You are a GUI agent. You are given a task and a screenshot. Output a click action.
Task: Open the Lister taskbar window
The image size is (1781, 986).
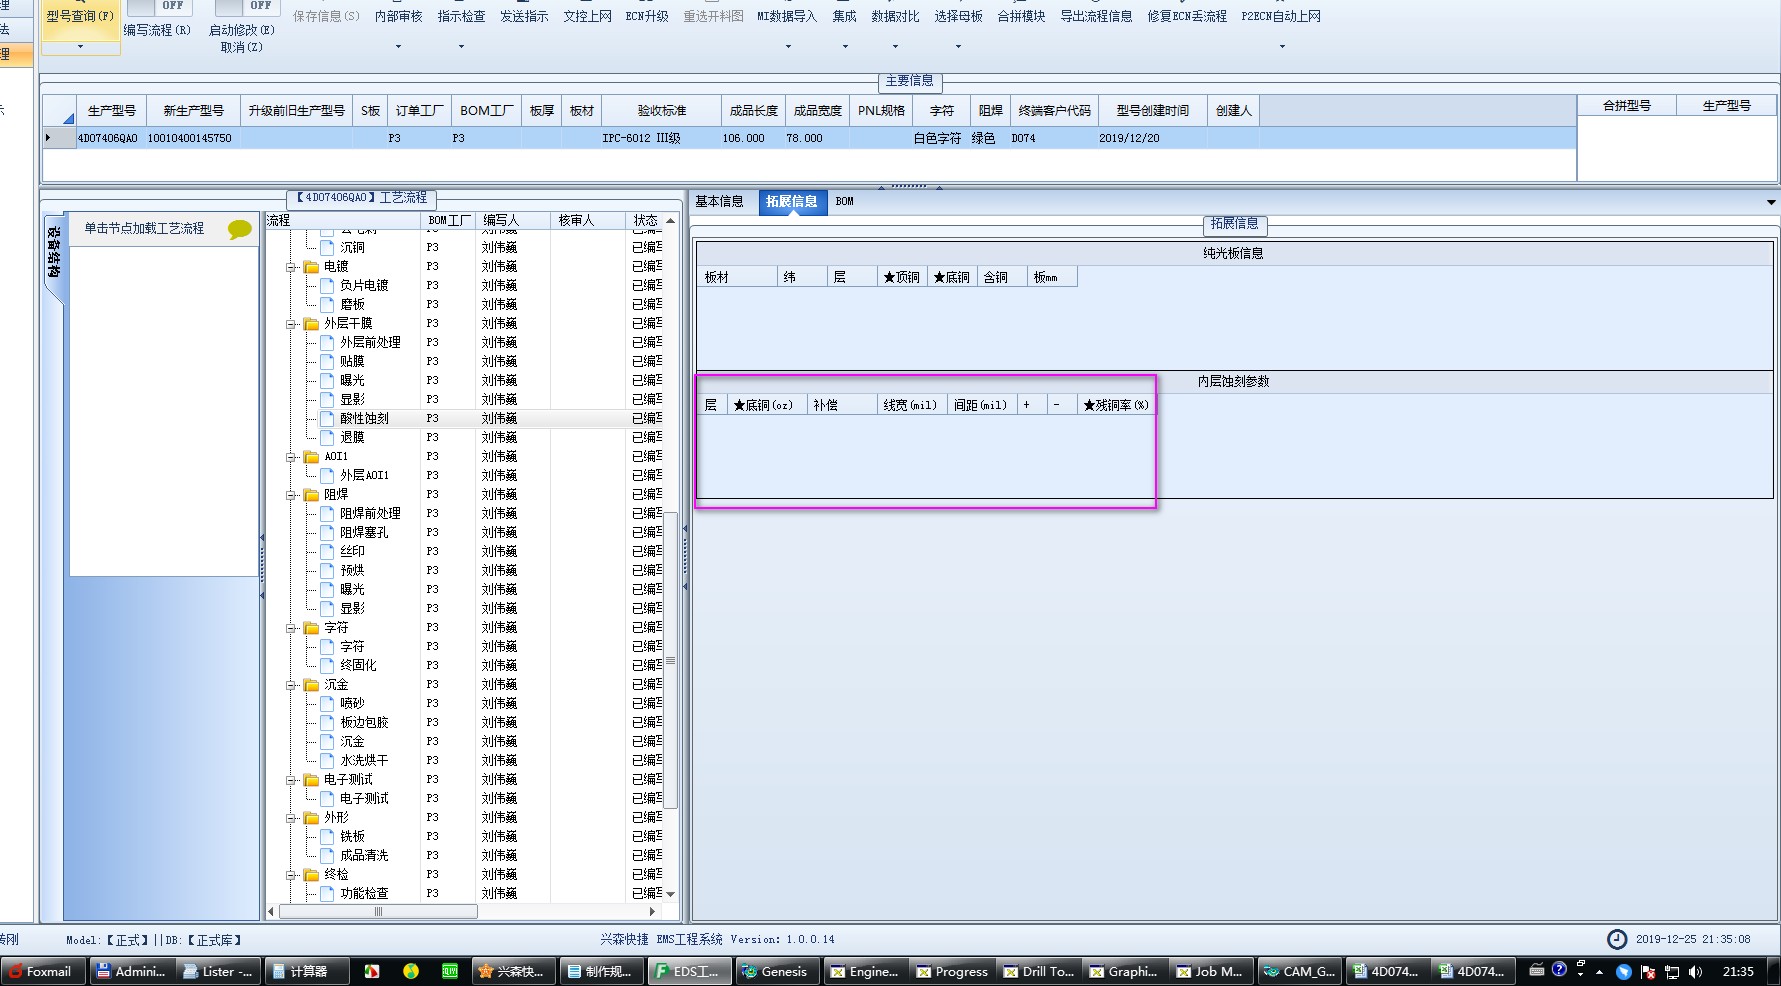[219, 971]
